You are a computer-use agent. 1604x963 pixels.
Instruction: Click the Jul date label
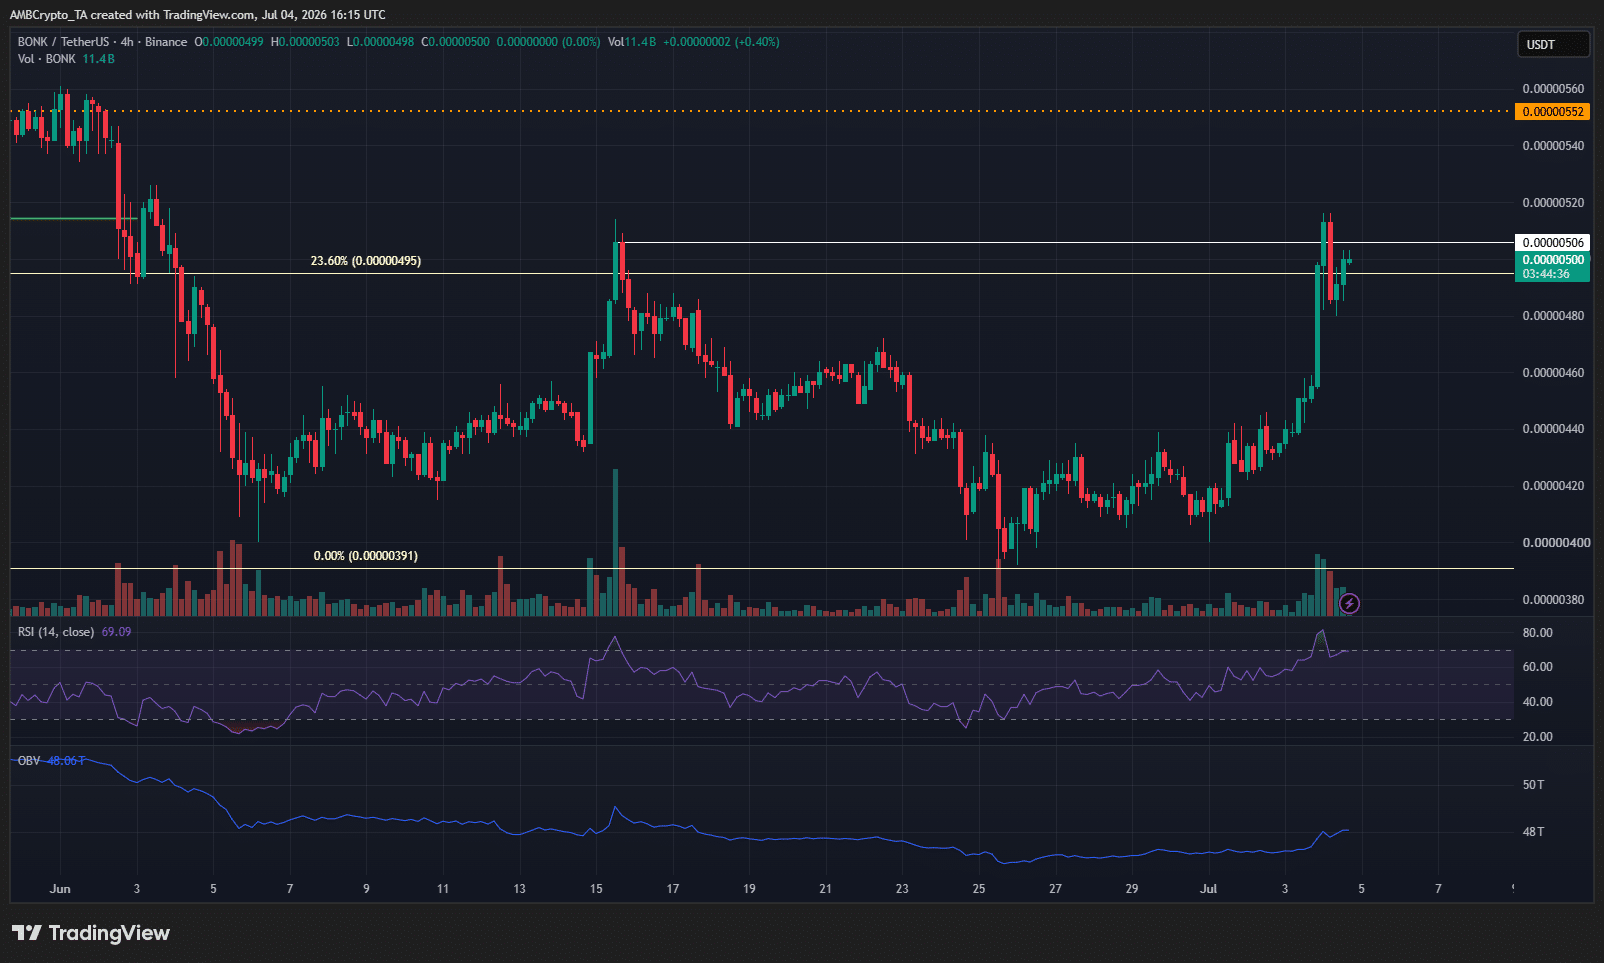[1209, 889]
